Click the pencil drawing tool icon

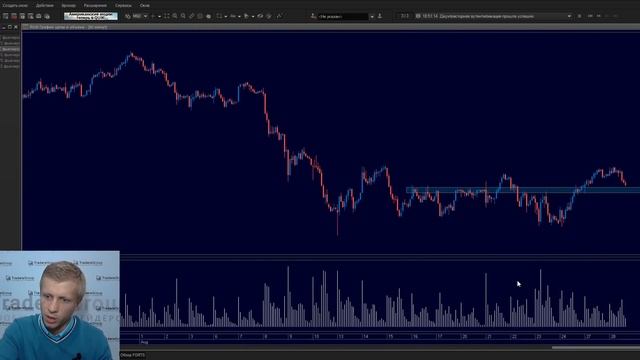(x=191, y=16)
